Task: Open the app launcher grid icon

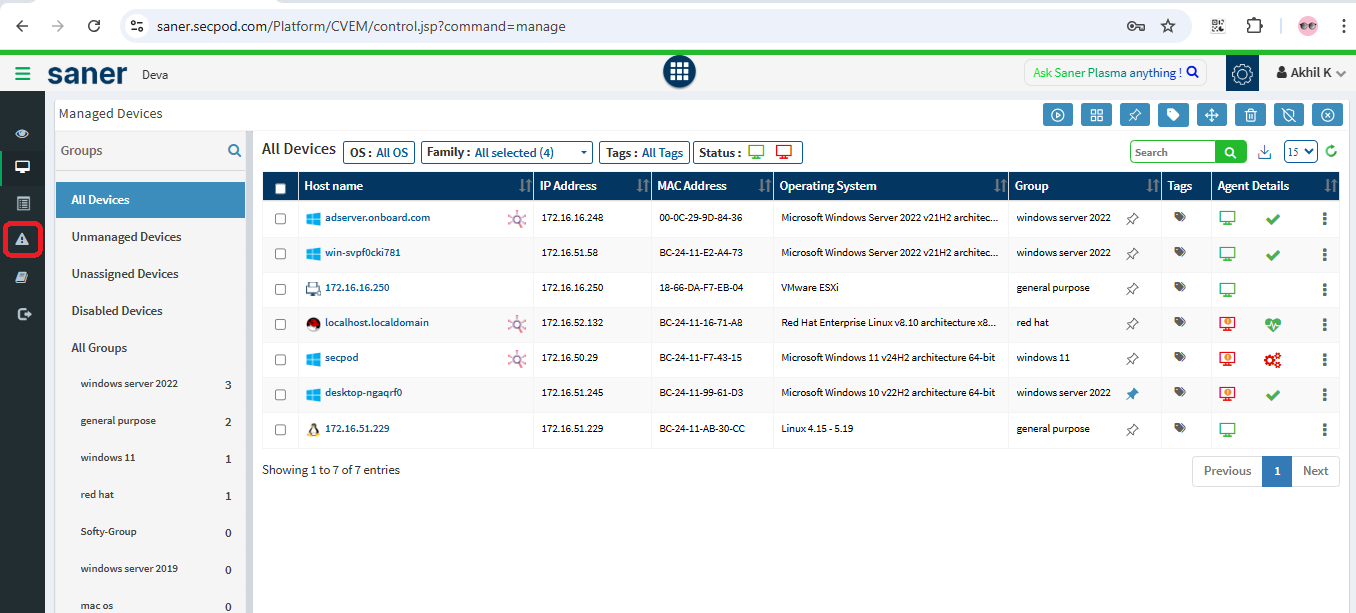Action: pos(680,71)
